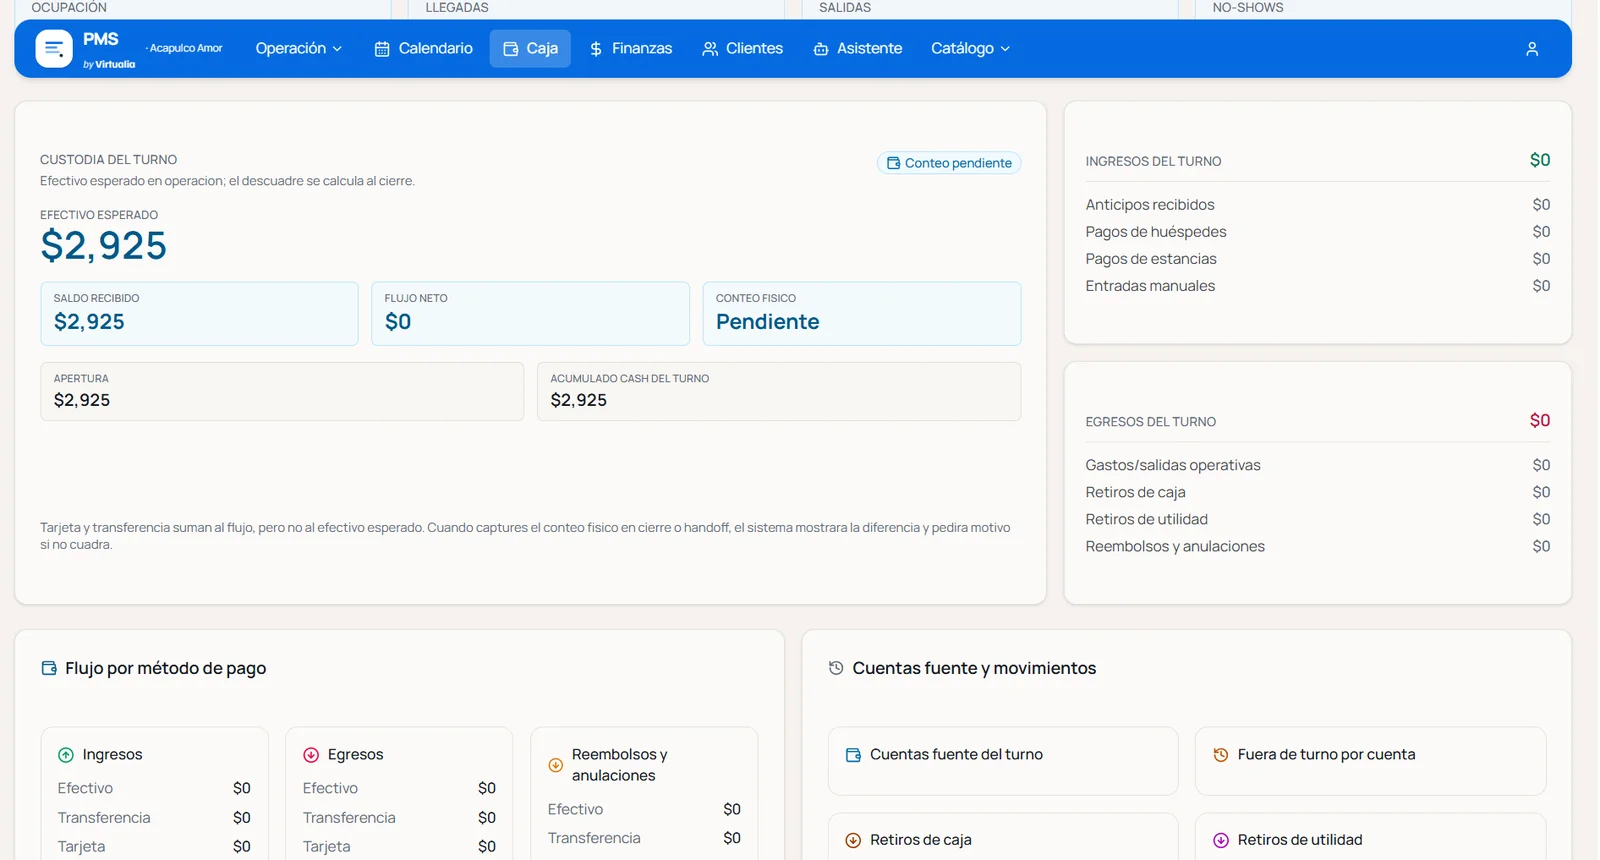Click Retiros de utilidad in Egresos list

tap(1318, 519)
